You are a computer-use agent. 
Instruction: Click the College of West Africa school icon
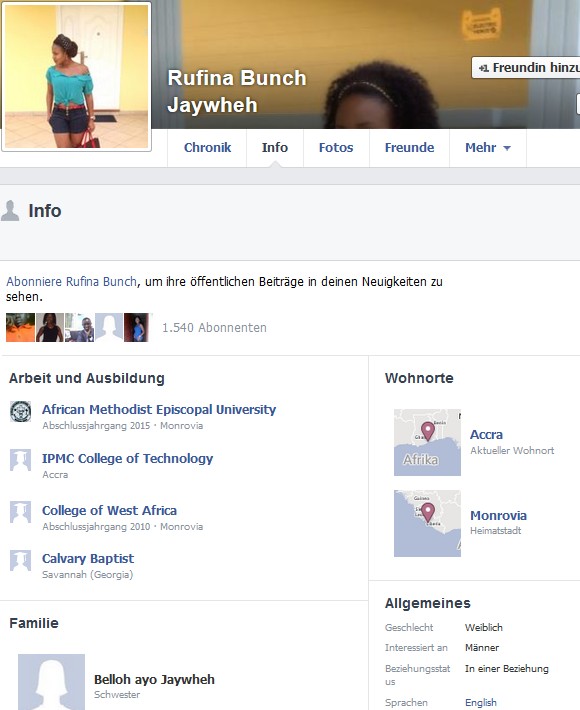tap(21, 512)
